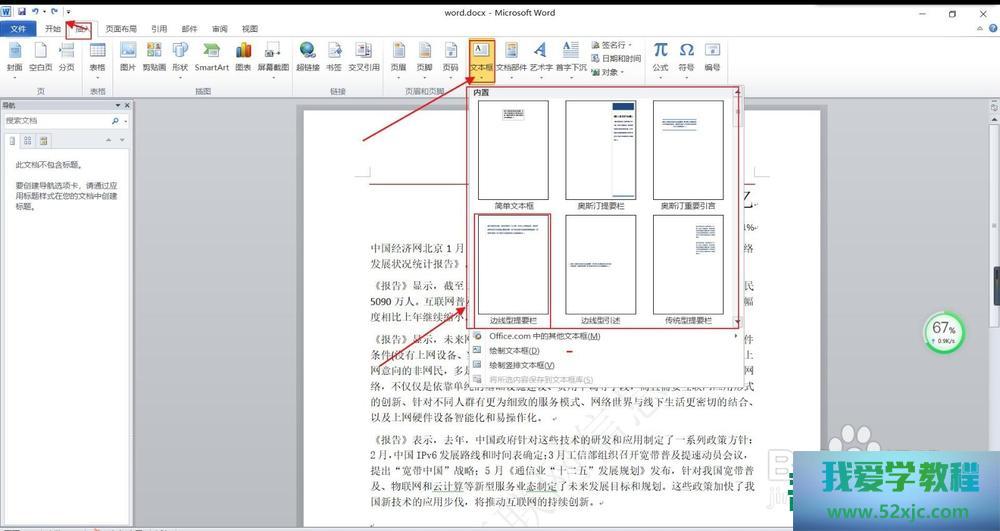Select the 艺术字 WordArt icon
The height and width of the screenshot is (531, 1000).
point(540,55)
